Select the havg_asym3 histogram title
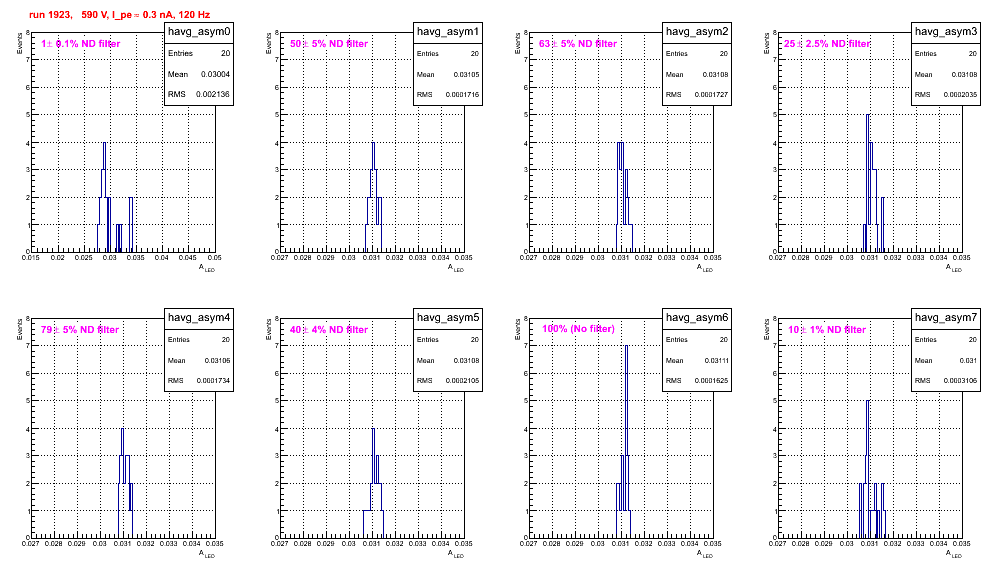The width and height of the screenshot is (996, 572). (x=946, y=32)
